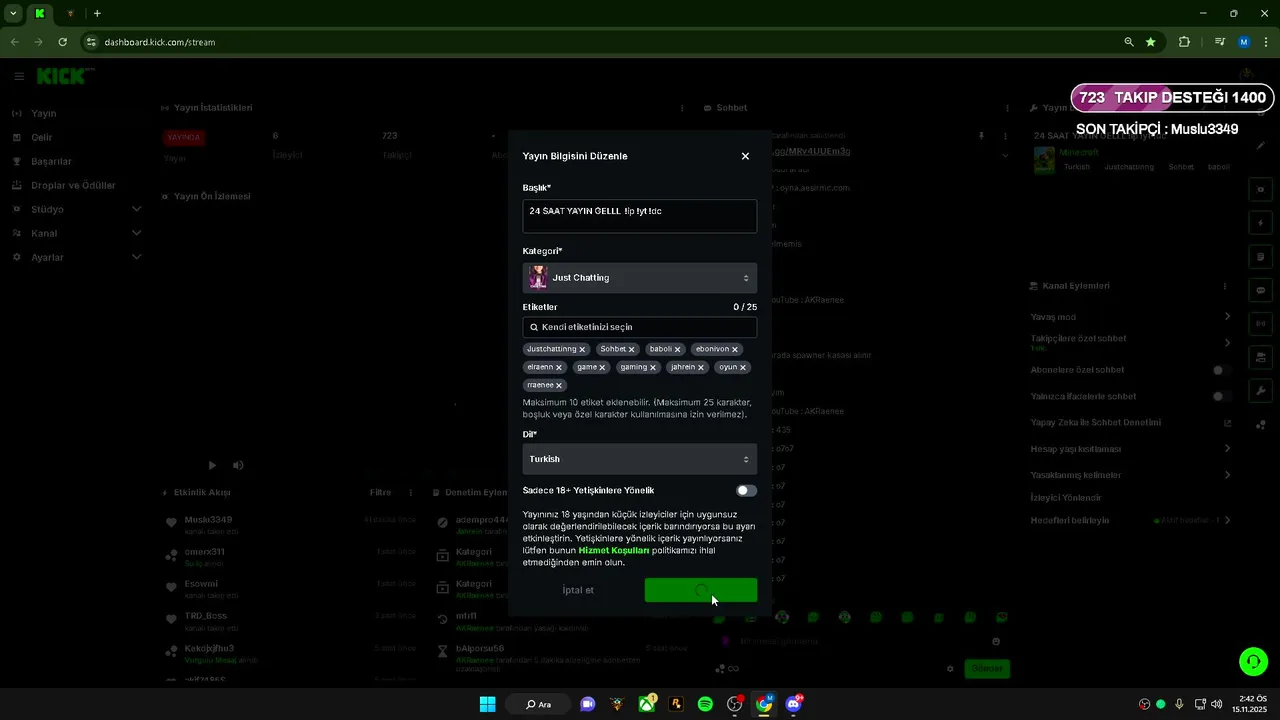The height and width of the screenshot is (720, 1280).
Task: Bookmark page with the star icon
Action: pyautogui.click(x=1151, y=42)
